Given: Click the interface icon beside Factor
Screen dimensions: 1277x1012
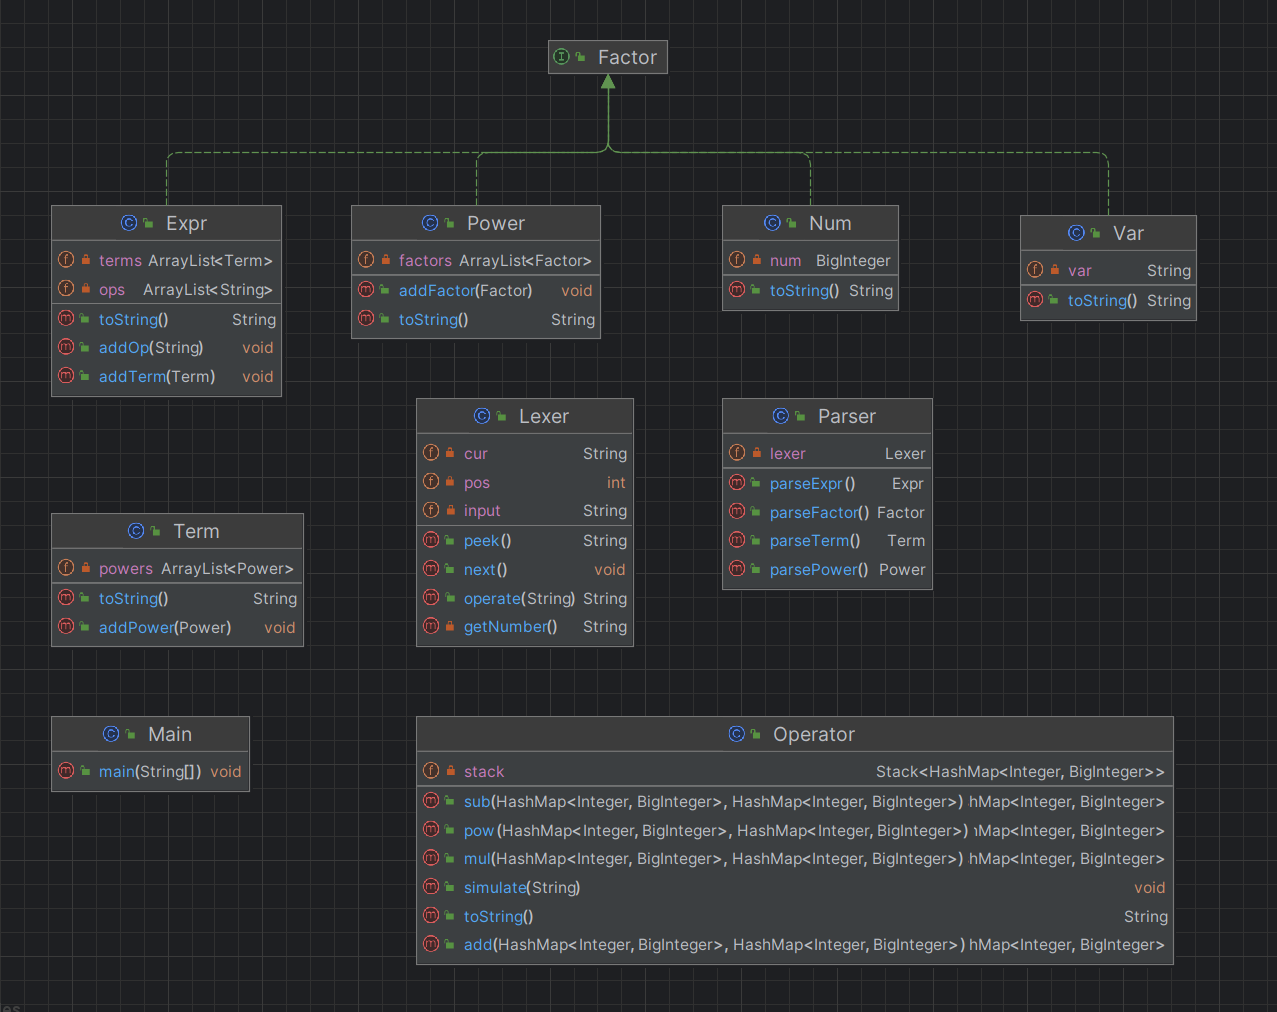Looking at the screenshot, I should tap(562, 57).
